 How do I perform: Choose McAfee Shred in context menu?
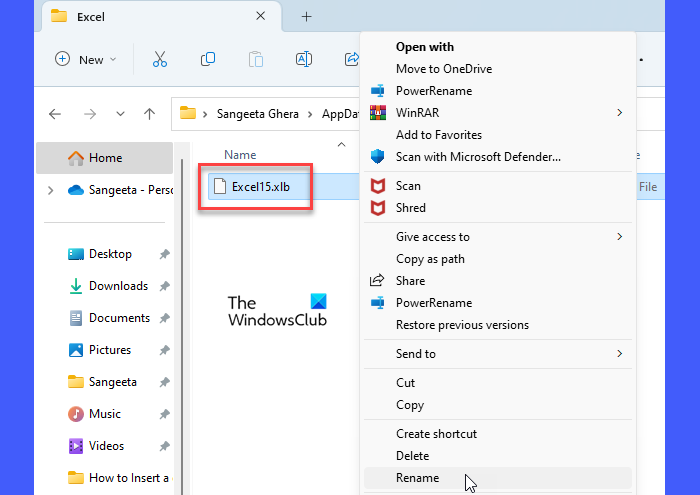click(498, 208)
